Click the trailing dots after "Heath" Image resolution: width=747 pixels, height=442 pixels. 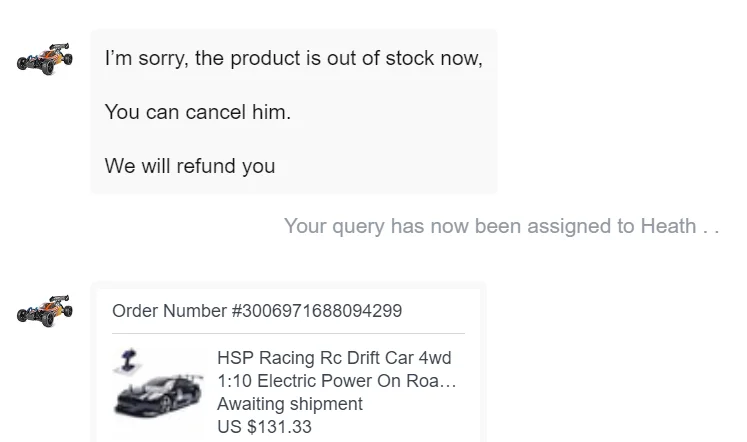[711, 227]
